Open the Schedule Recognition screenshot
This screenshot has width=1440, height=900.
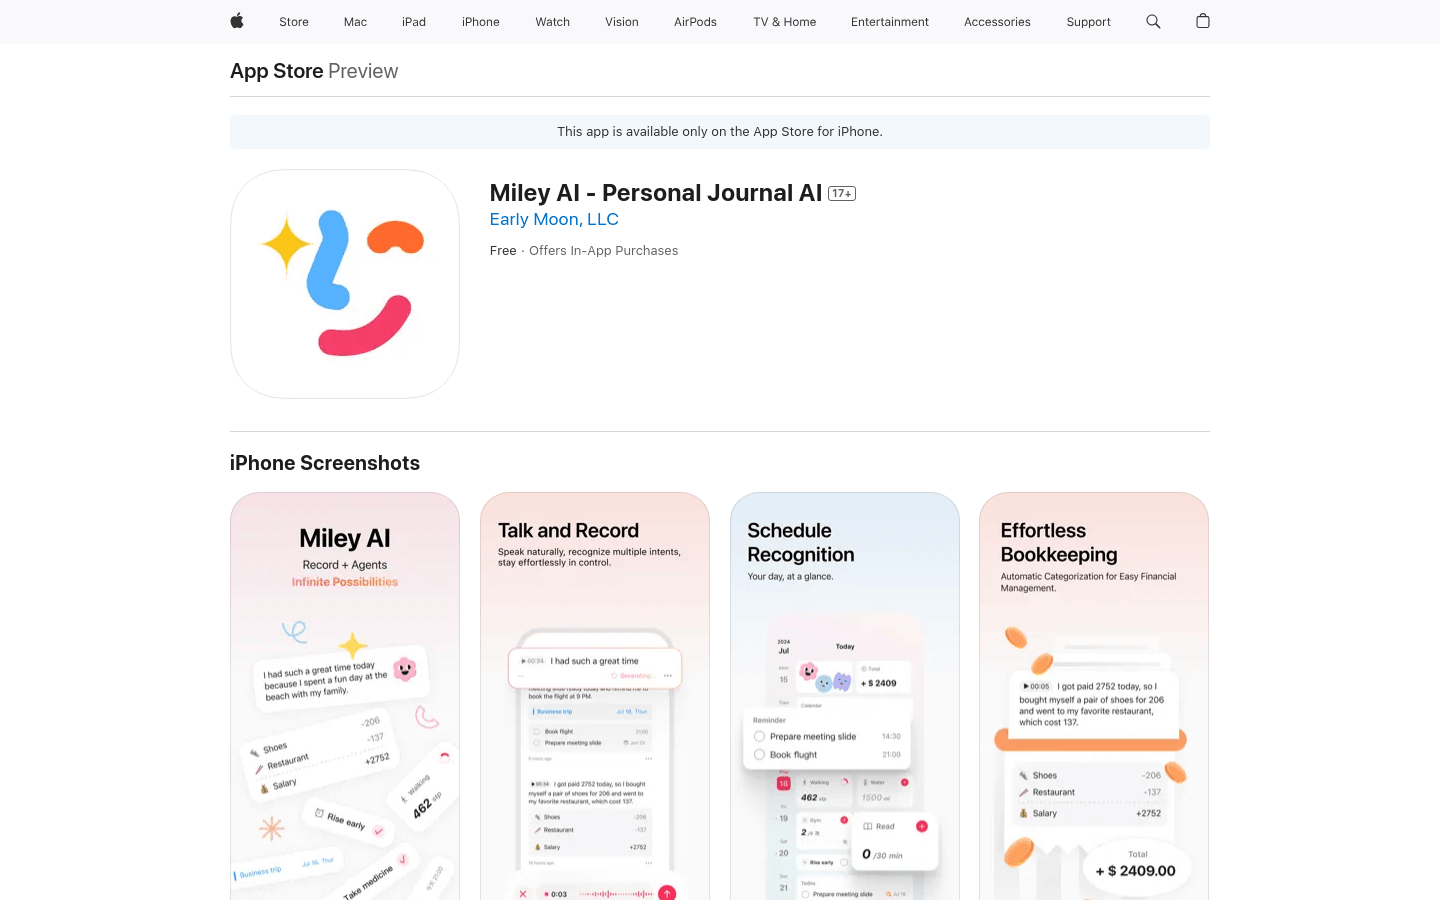click(x=845, y=696)
